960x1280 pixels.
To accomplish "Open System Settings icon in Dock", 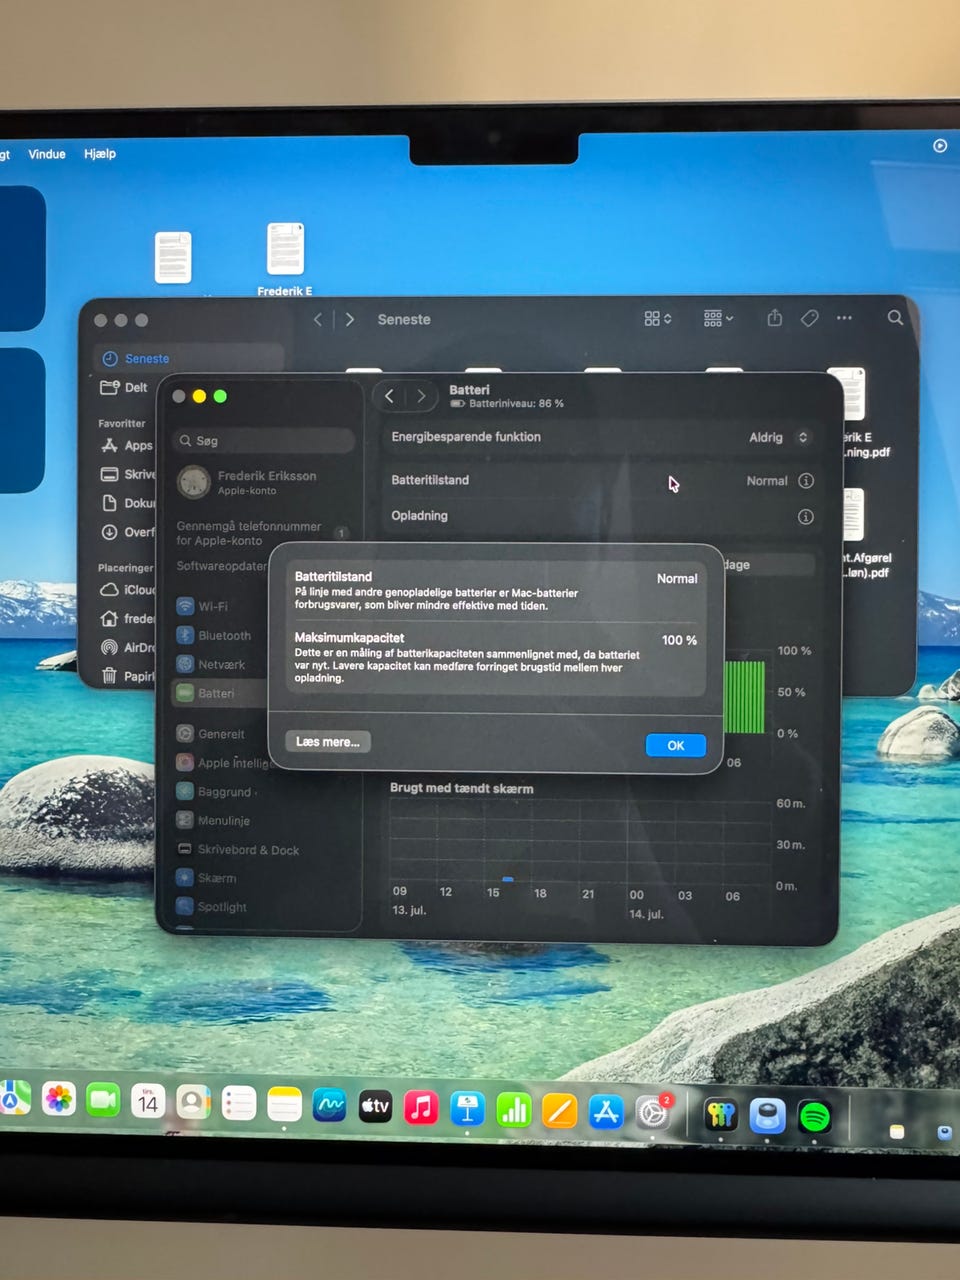I will (653, 1113).
